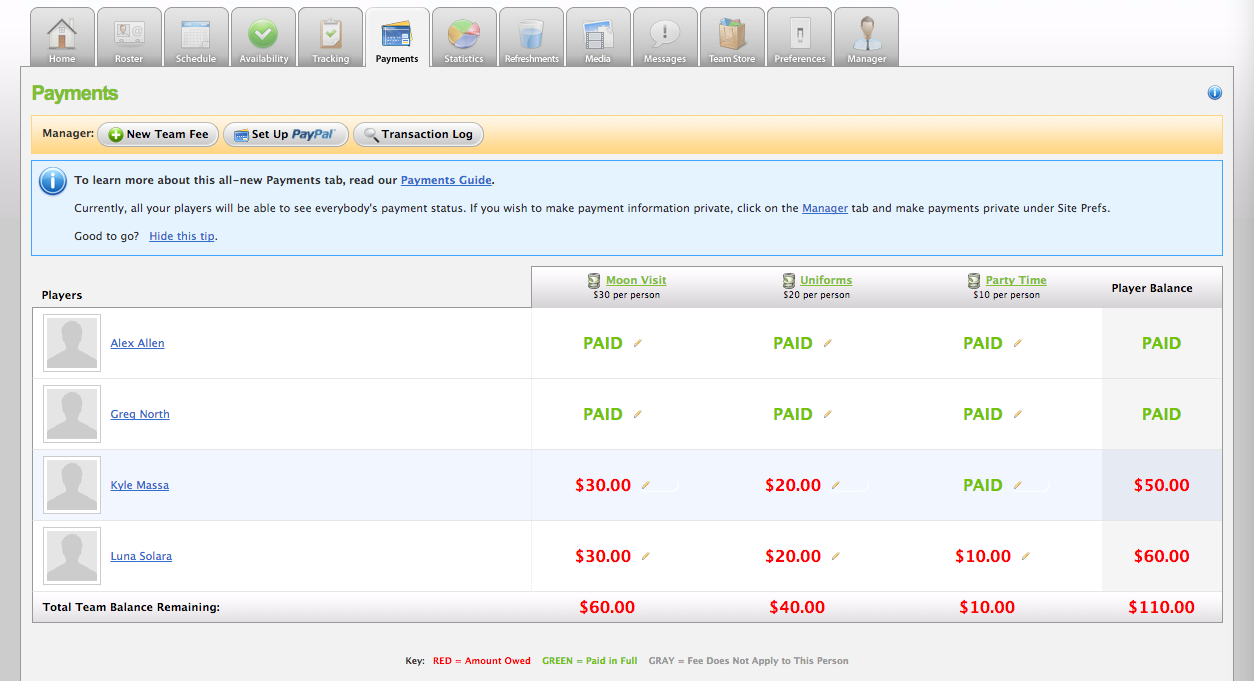Click the Moon Visit $60.00 column total
This screenshot has width=1254, height=681.
tap(607, 607)
